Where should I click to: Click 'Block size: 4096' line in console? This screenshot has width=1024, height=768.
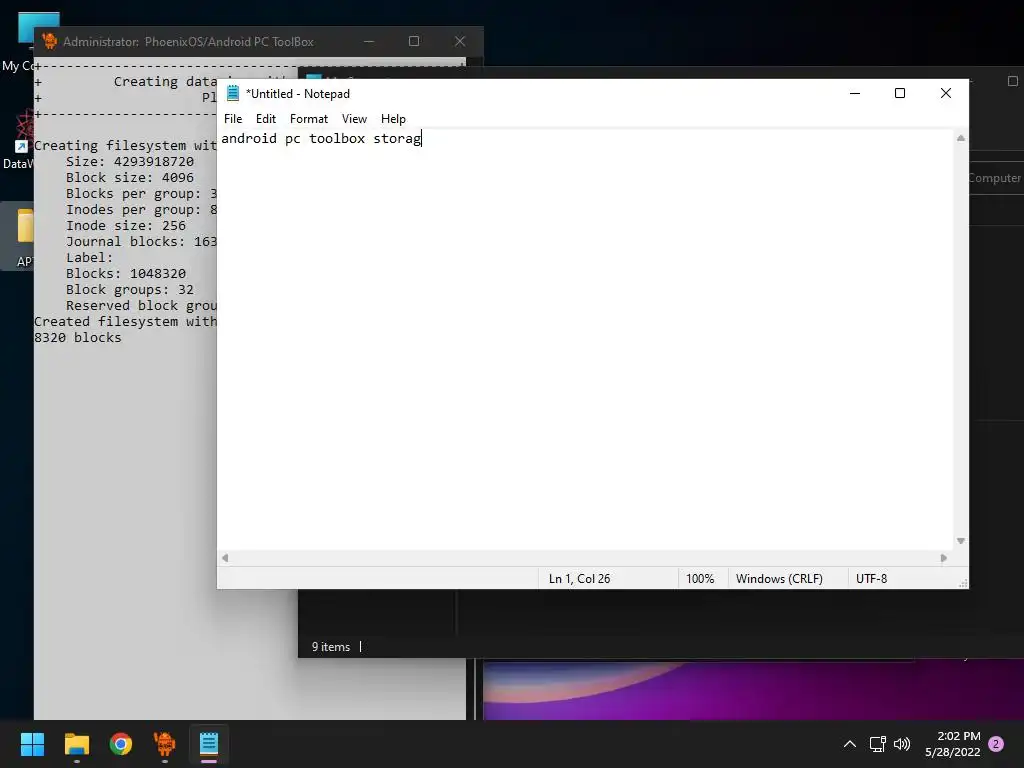[x=129, y=178]
